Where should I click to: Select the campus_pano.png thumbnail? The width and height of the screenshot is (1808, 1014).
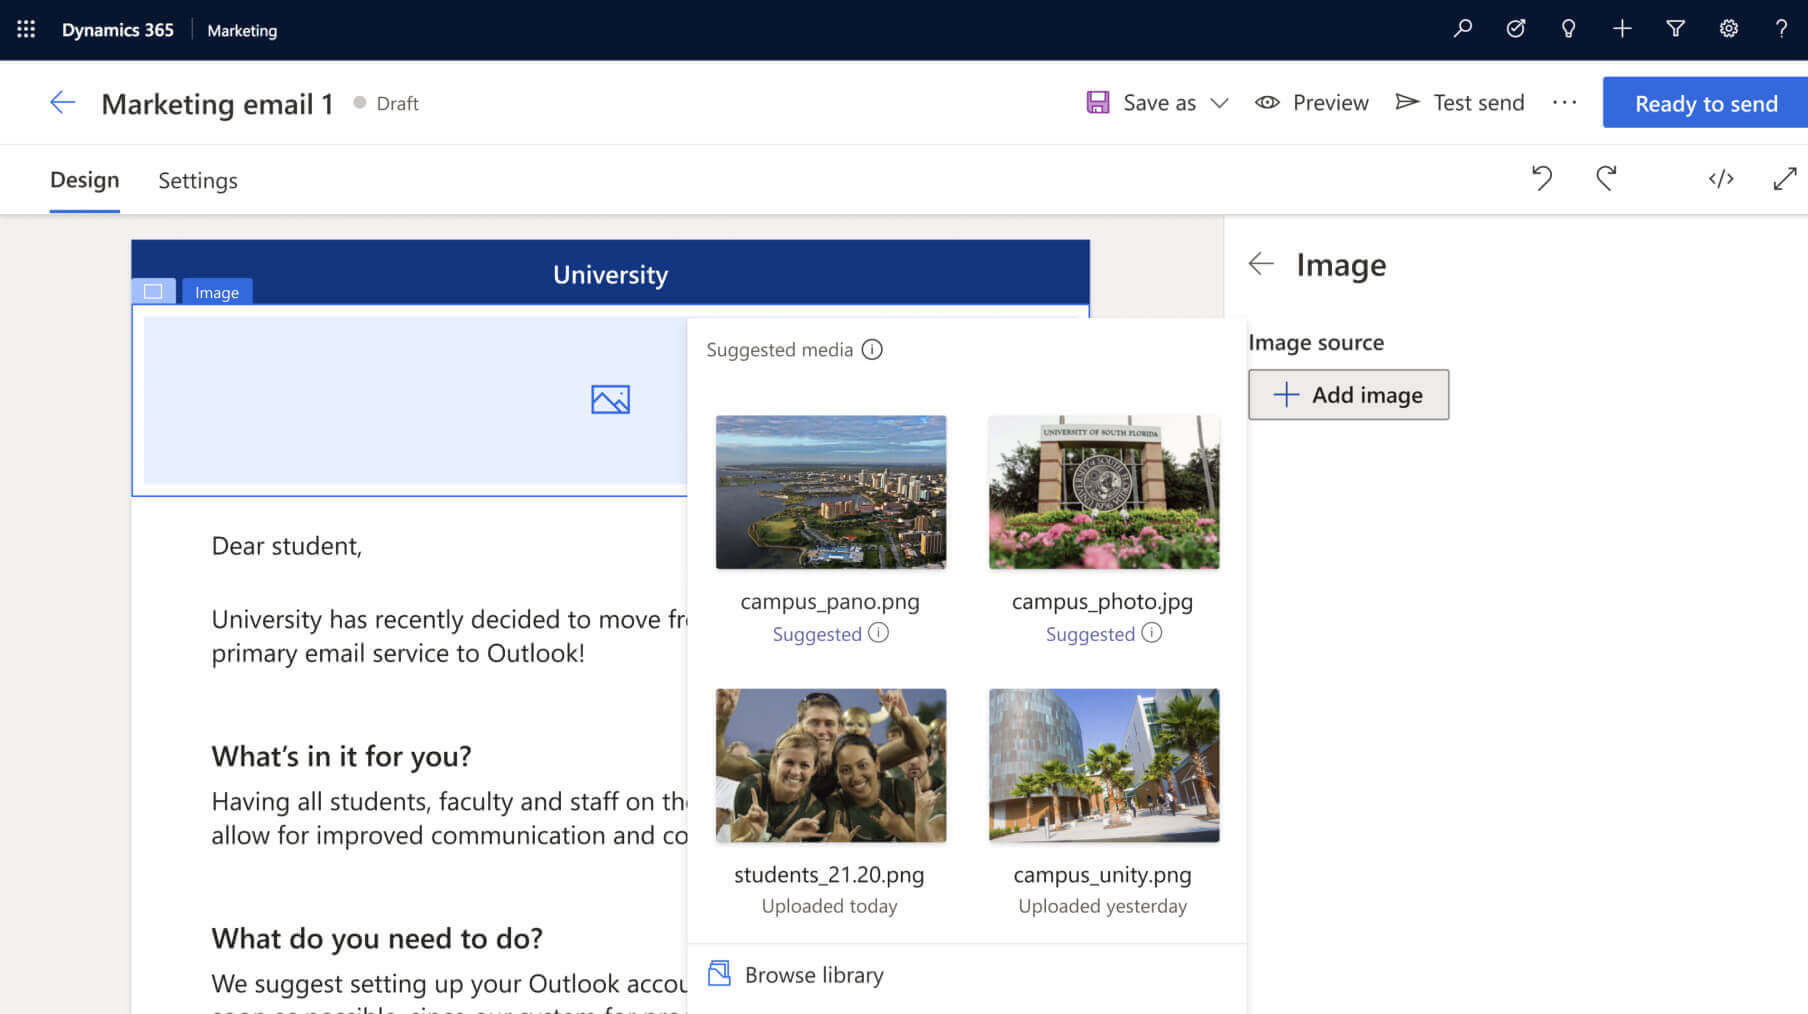tap(830, 492)
